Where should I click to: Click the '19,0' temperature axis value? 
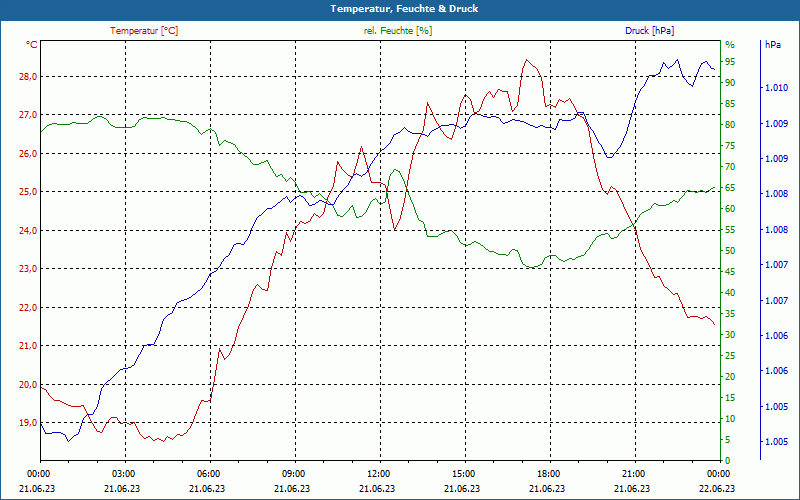[x=29, y=423]
